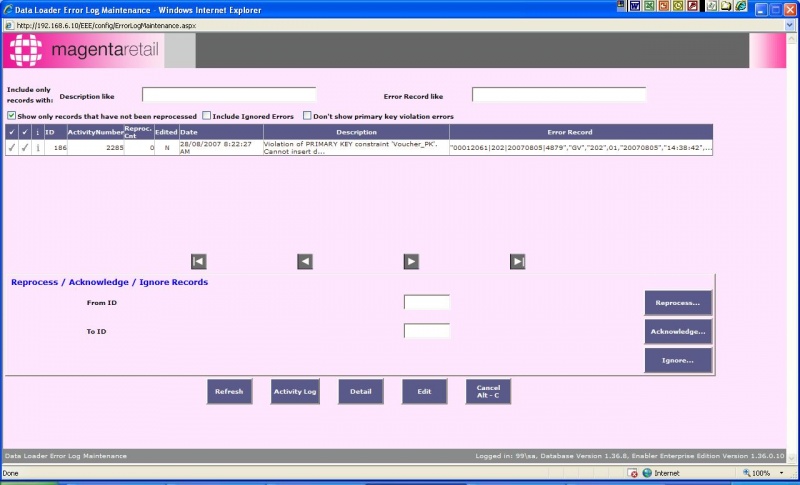This screenshot has width=800, height=485.
Task: Click the page icon beside the address URL
Action: tap(10, 25)
